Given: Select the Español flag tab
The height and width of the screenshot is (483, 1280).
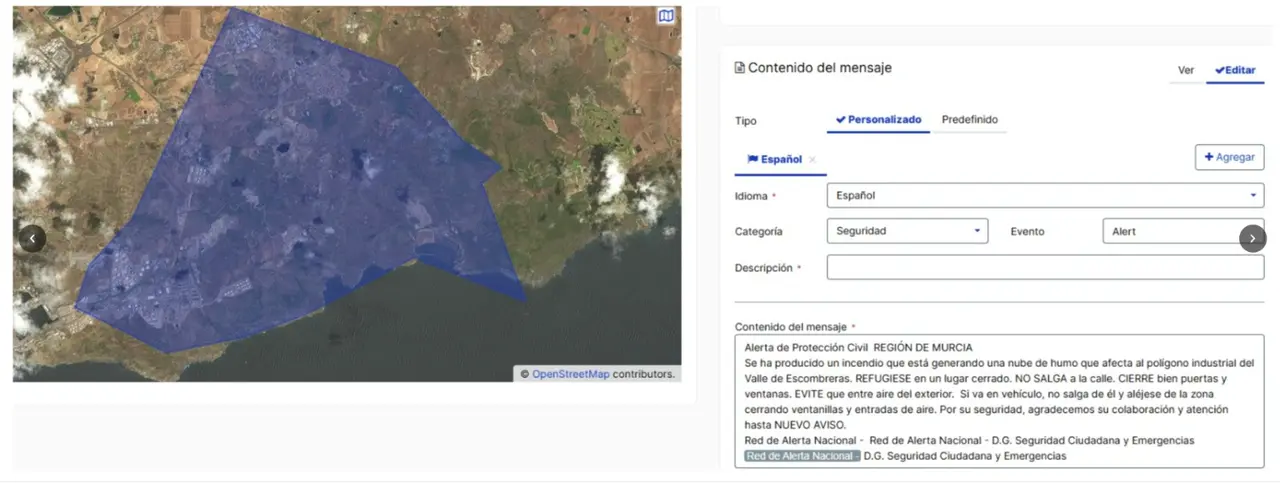Looking at the screenshot, I should [775, 159].
